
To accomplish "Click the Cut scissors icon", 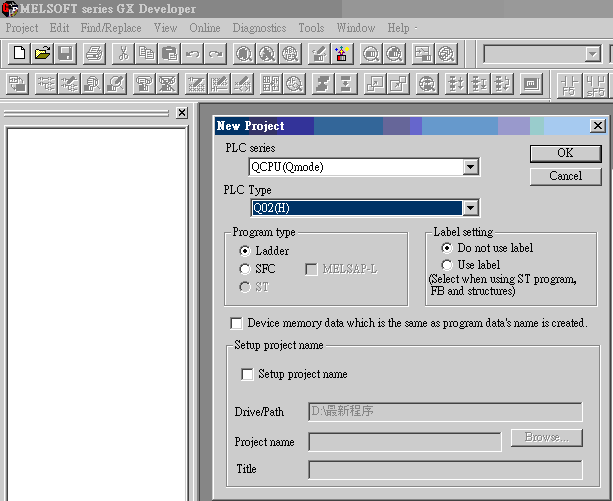I will (x=124, y=53).
